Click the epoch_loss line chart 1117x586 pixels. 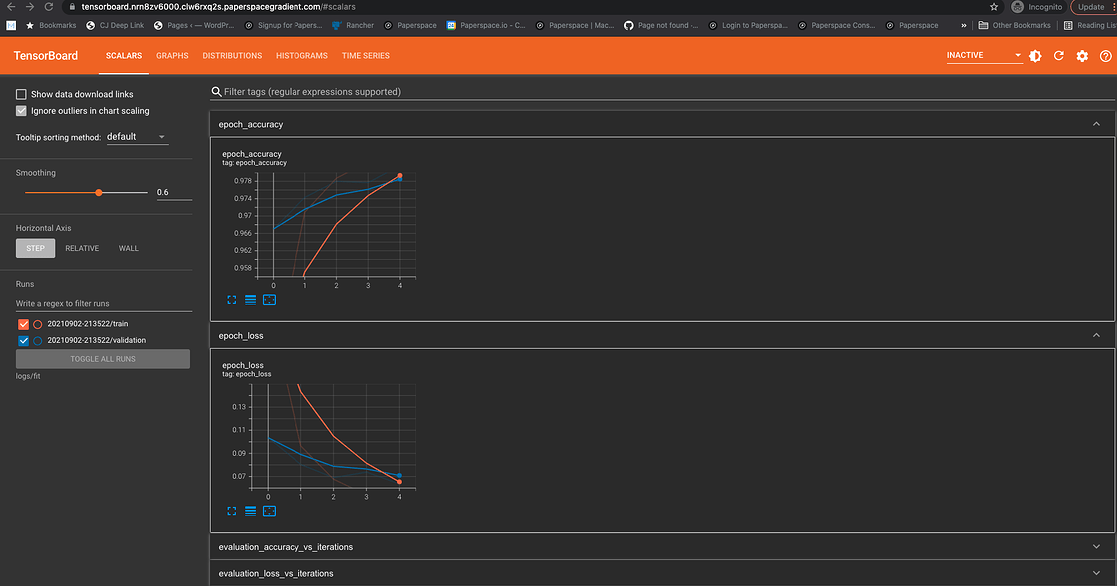click(x=333, y=436)
